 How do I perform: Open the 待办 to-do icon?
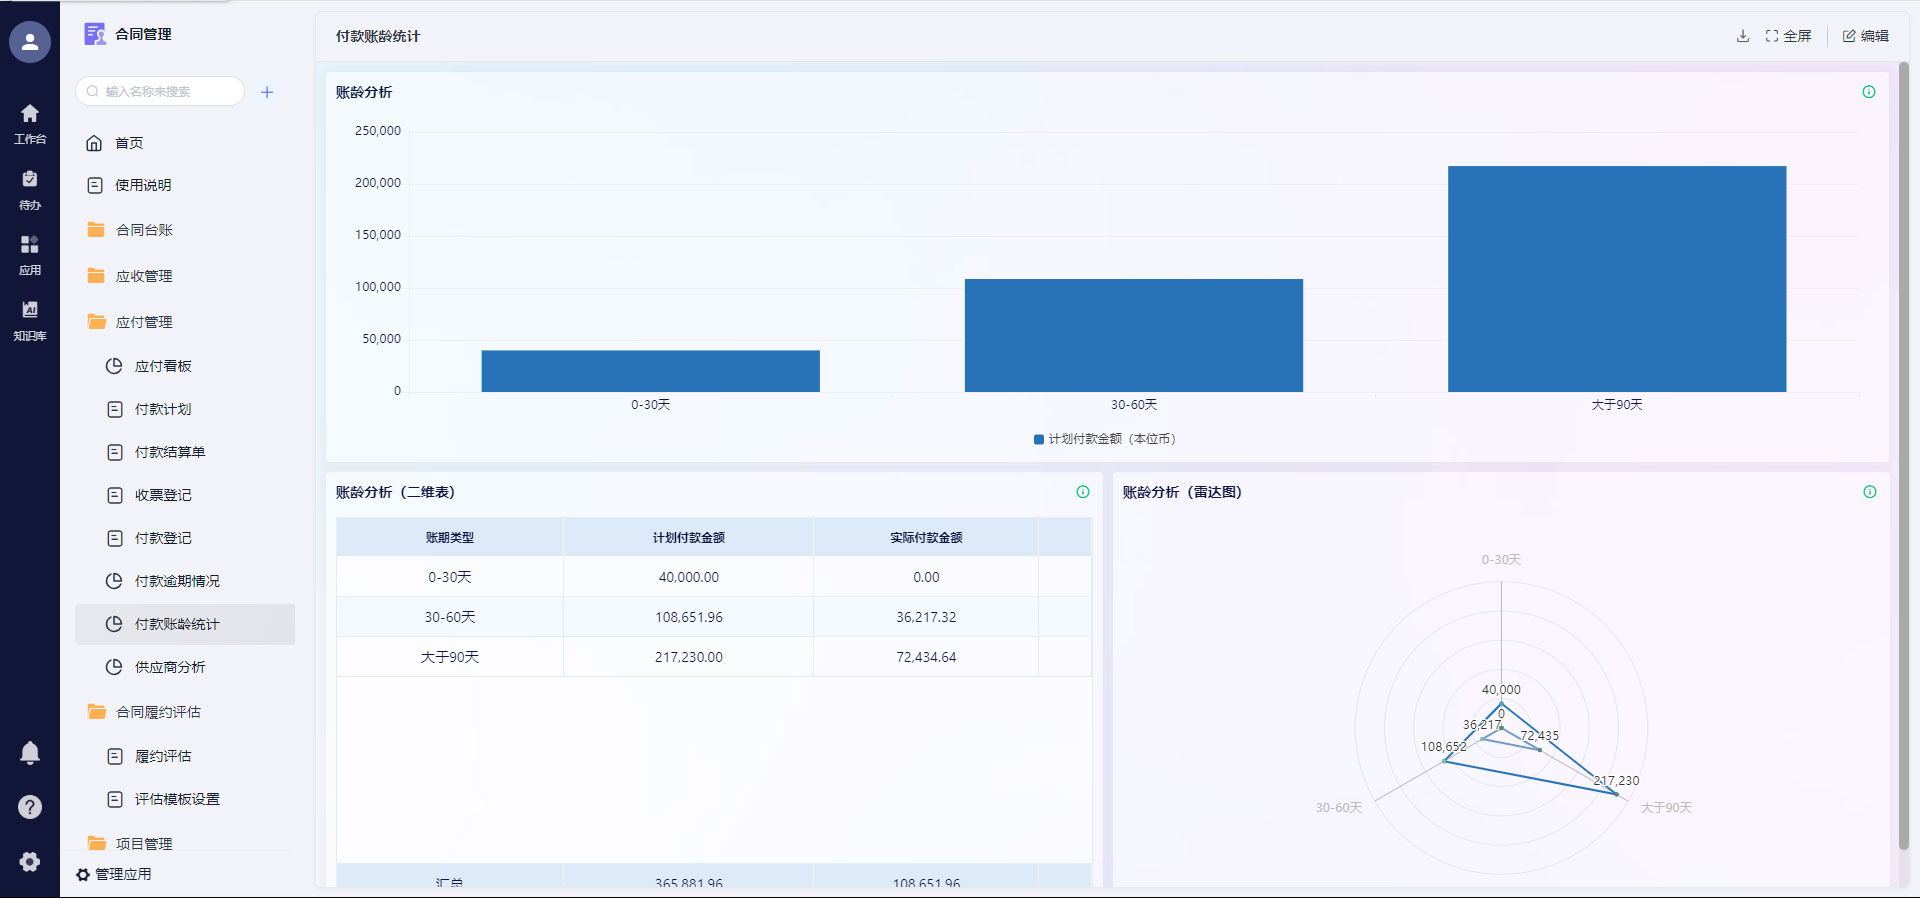30,189
